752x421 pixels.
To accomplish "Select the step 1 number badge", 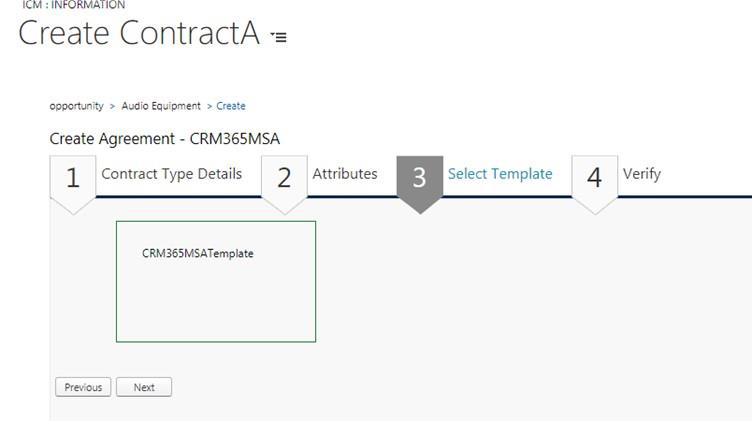I will tap(73, 178).
